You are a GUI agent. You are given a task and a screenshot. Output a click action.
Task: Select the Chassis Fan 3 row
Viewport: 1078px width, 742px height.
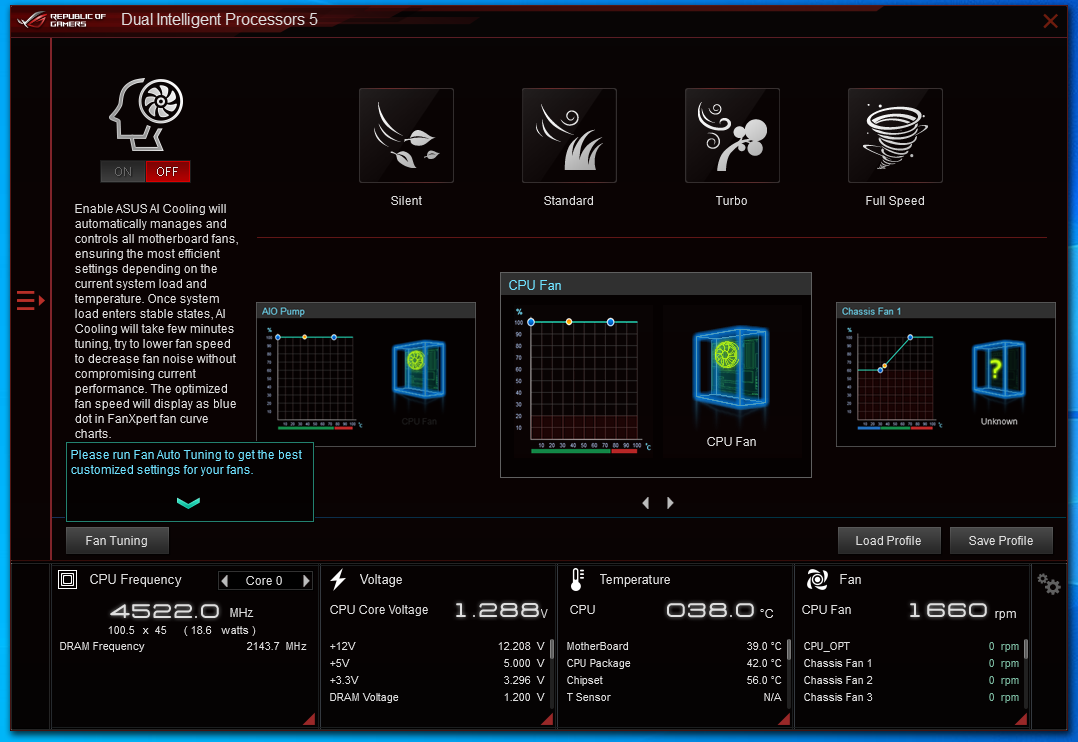[x=911, y=697]
